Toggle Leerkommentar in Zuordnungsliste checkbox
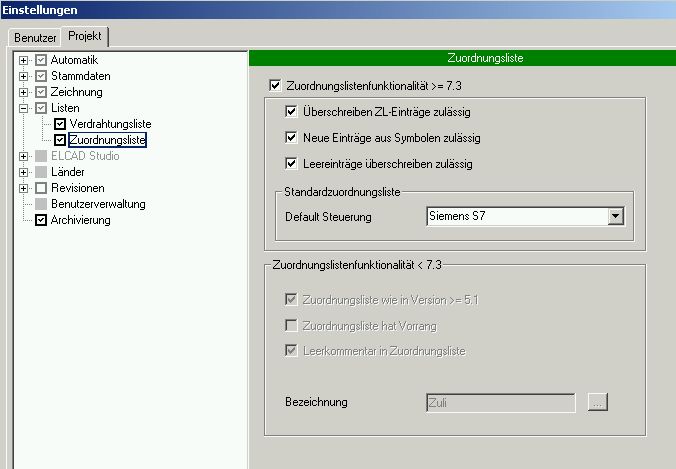This screenshot has width=676, height=469. click(x=291, y=350)
